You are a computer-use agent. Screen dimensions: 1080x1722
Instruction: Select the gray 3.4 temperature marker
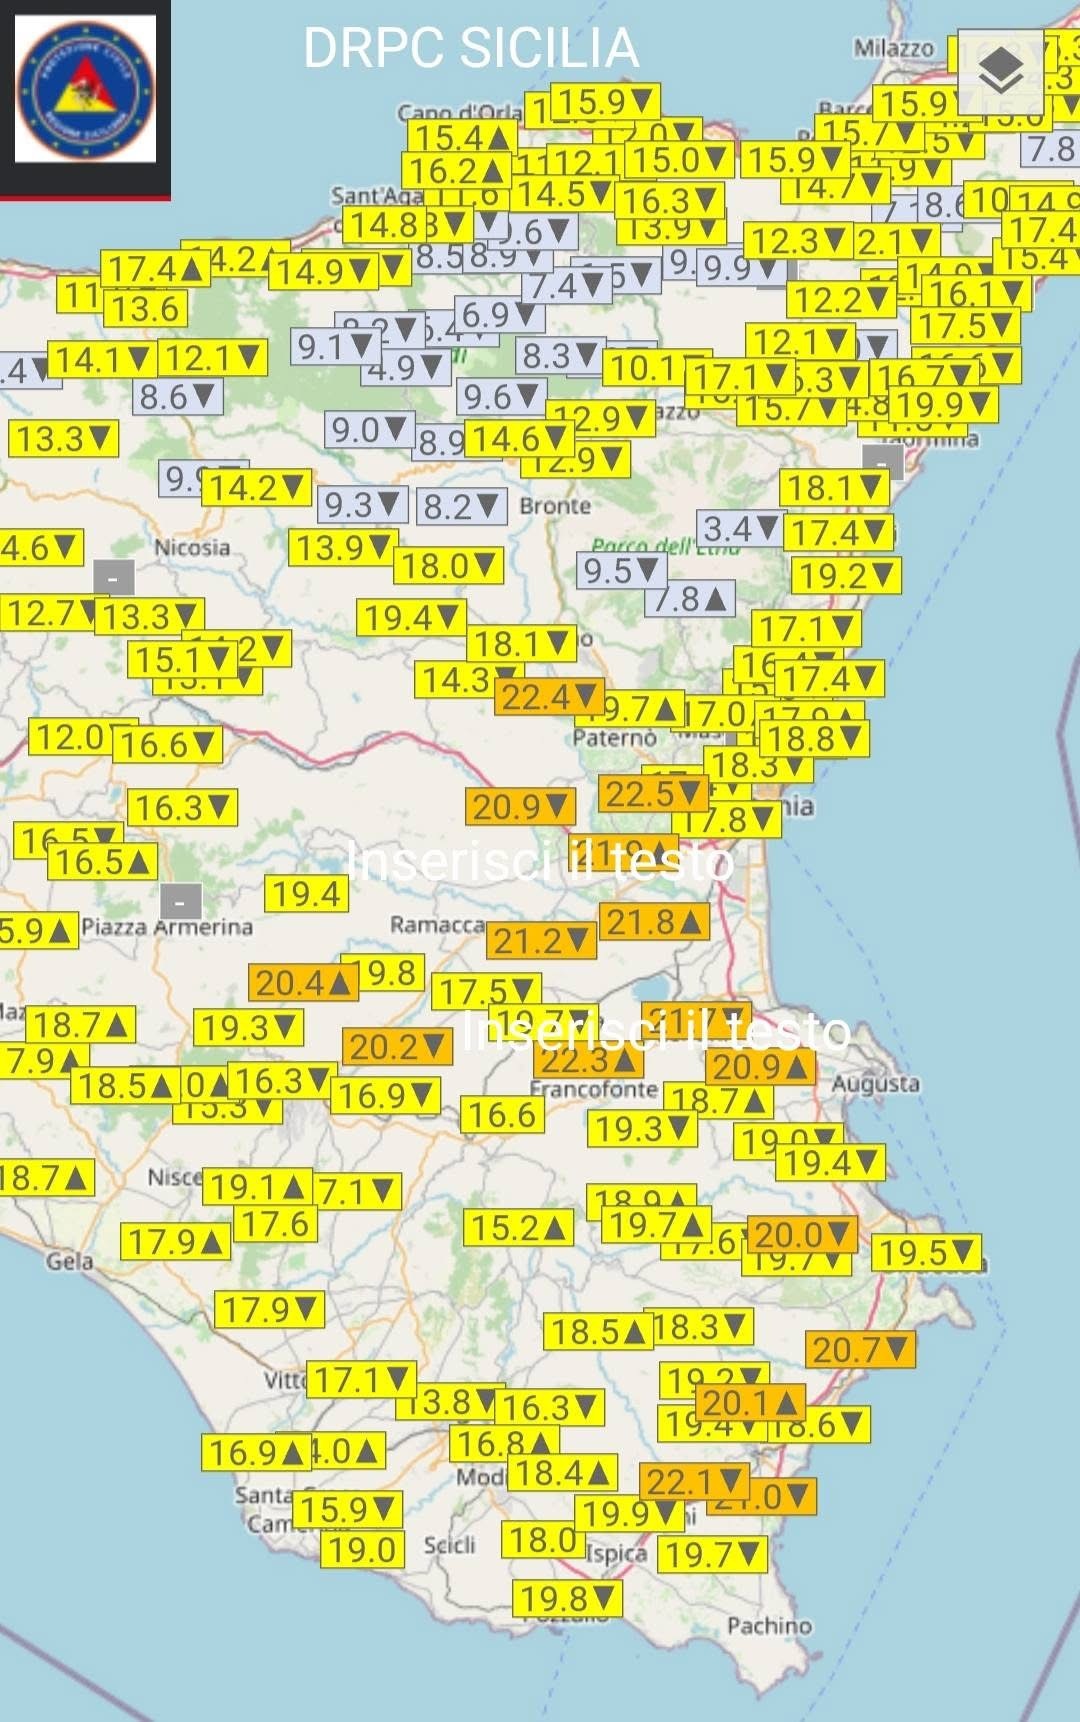740,528
